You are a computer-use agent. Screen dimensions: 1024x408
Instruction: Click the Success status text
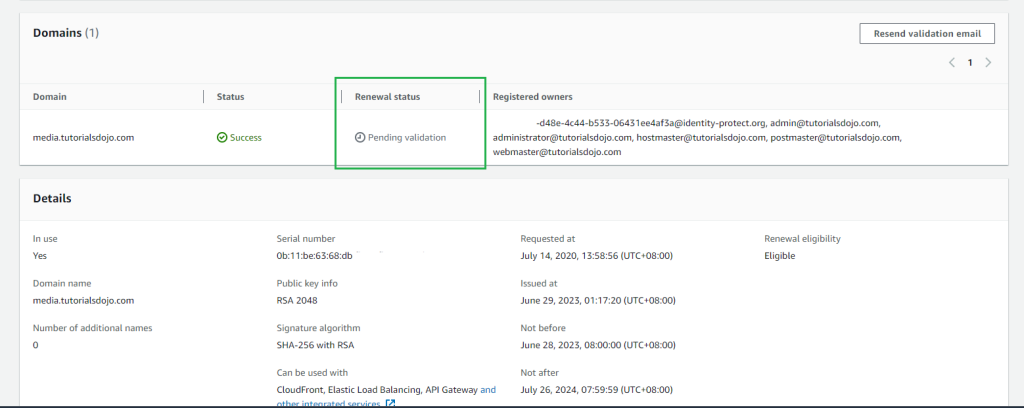[x=246, y=137]
